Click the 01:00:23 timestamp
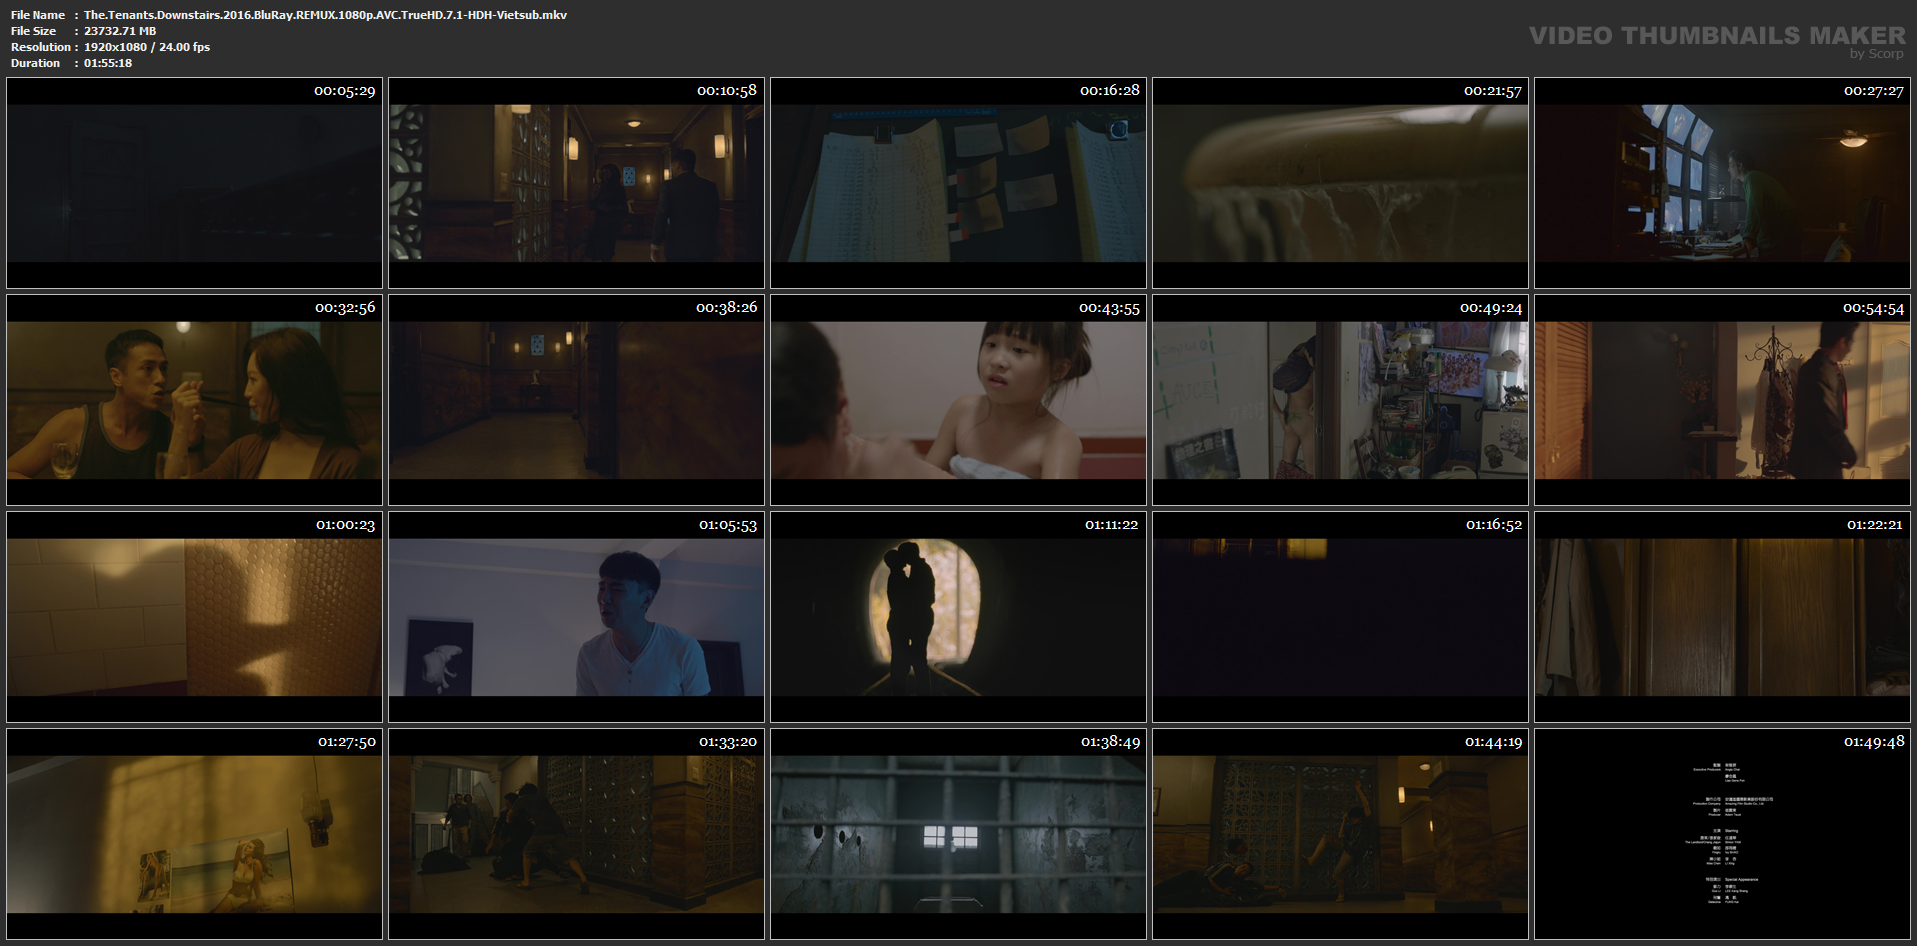 click(346, 525)
